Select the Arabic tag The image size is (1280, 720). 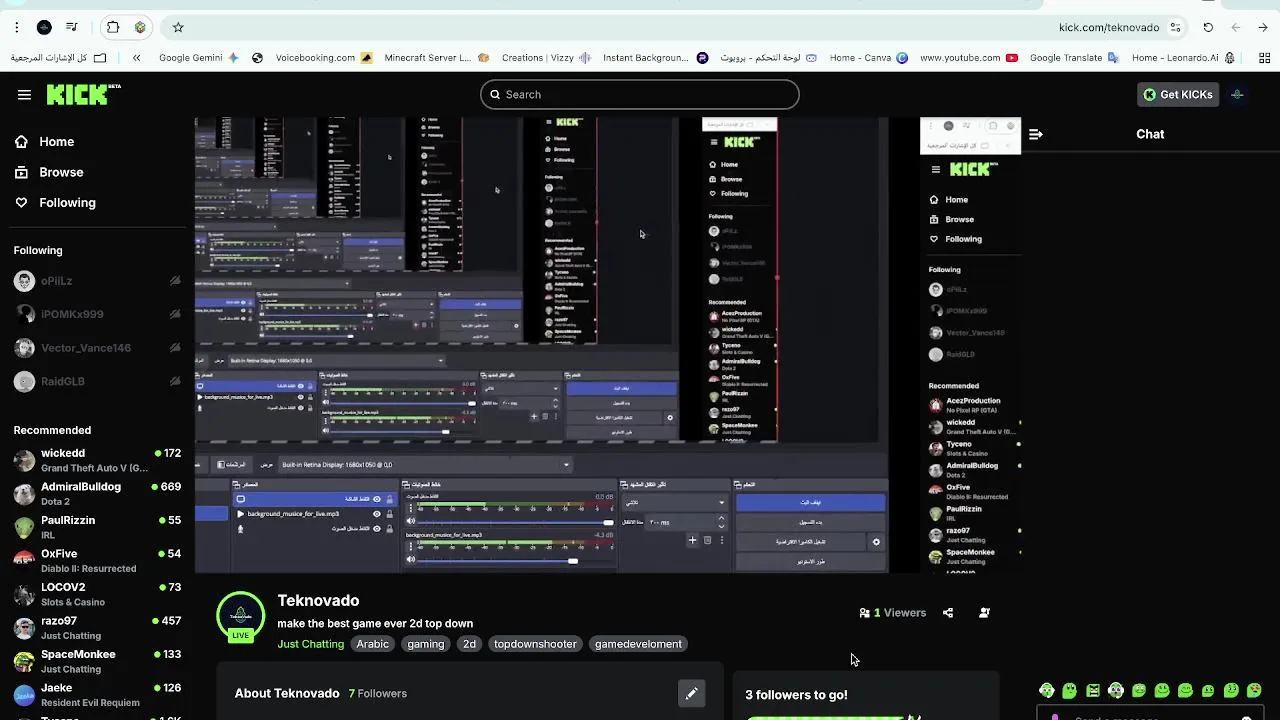(x=372, y=644)
